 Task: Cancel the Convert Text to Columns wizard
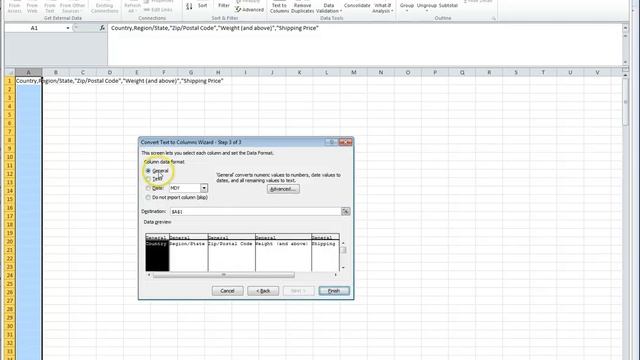click(x=227, y=291)
